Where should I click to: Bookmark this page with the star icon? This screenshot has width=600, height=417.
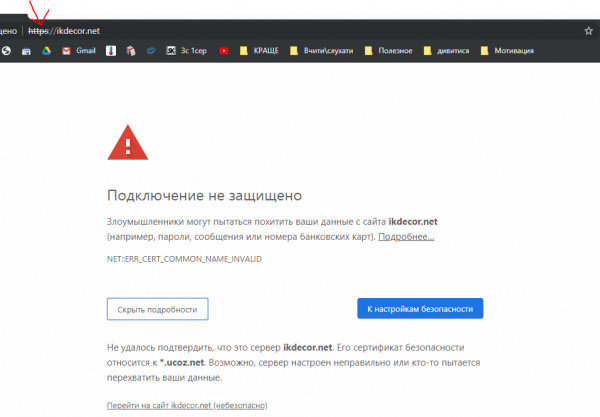(589, 31)
